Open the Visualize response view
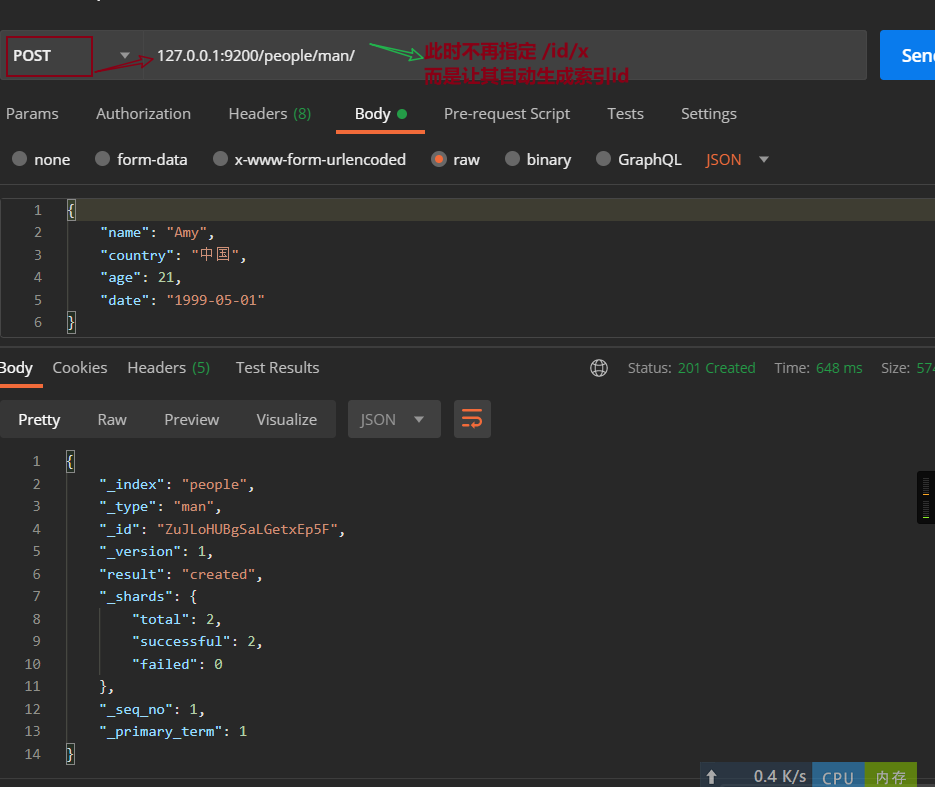 [x=286, y=420]
